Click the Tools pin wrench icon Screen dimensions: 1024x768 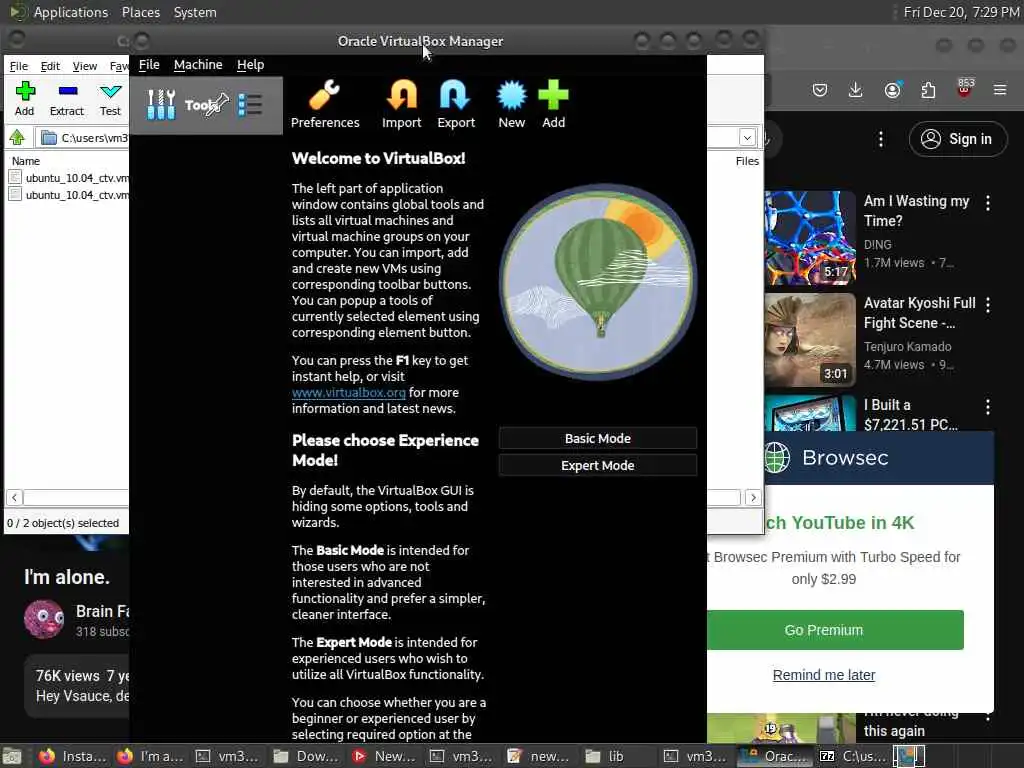[216, 104]
